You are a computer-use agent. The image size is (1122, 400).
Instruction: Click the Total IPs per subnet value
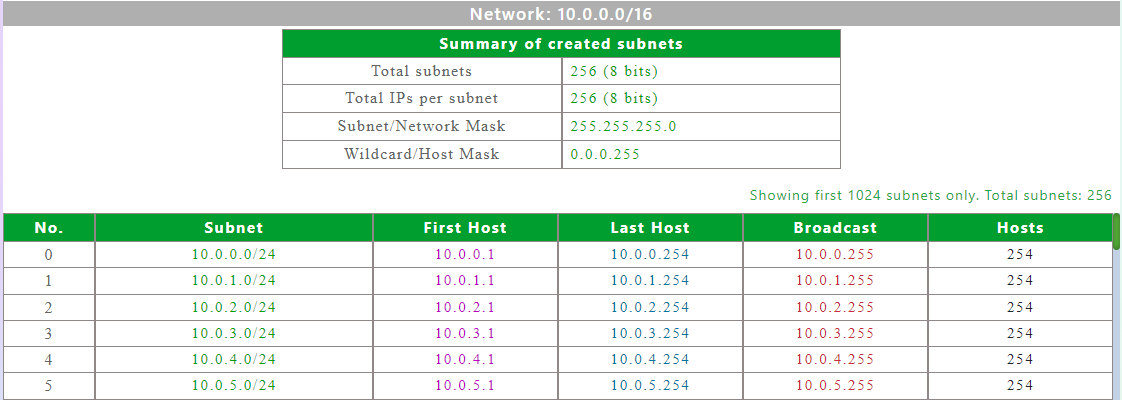coord(614,98)
